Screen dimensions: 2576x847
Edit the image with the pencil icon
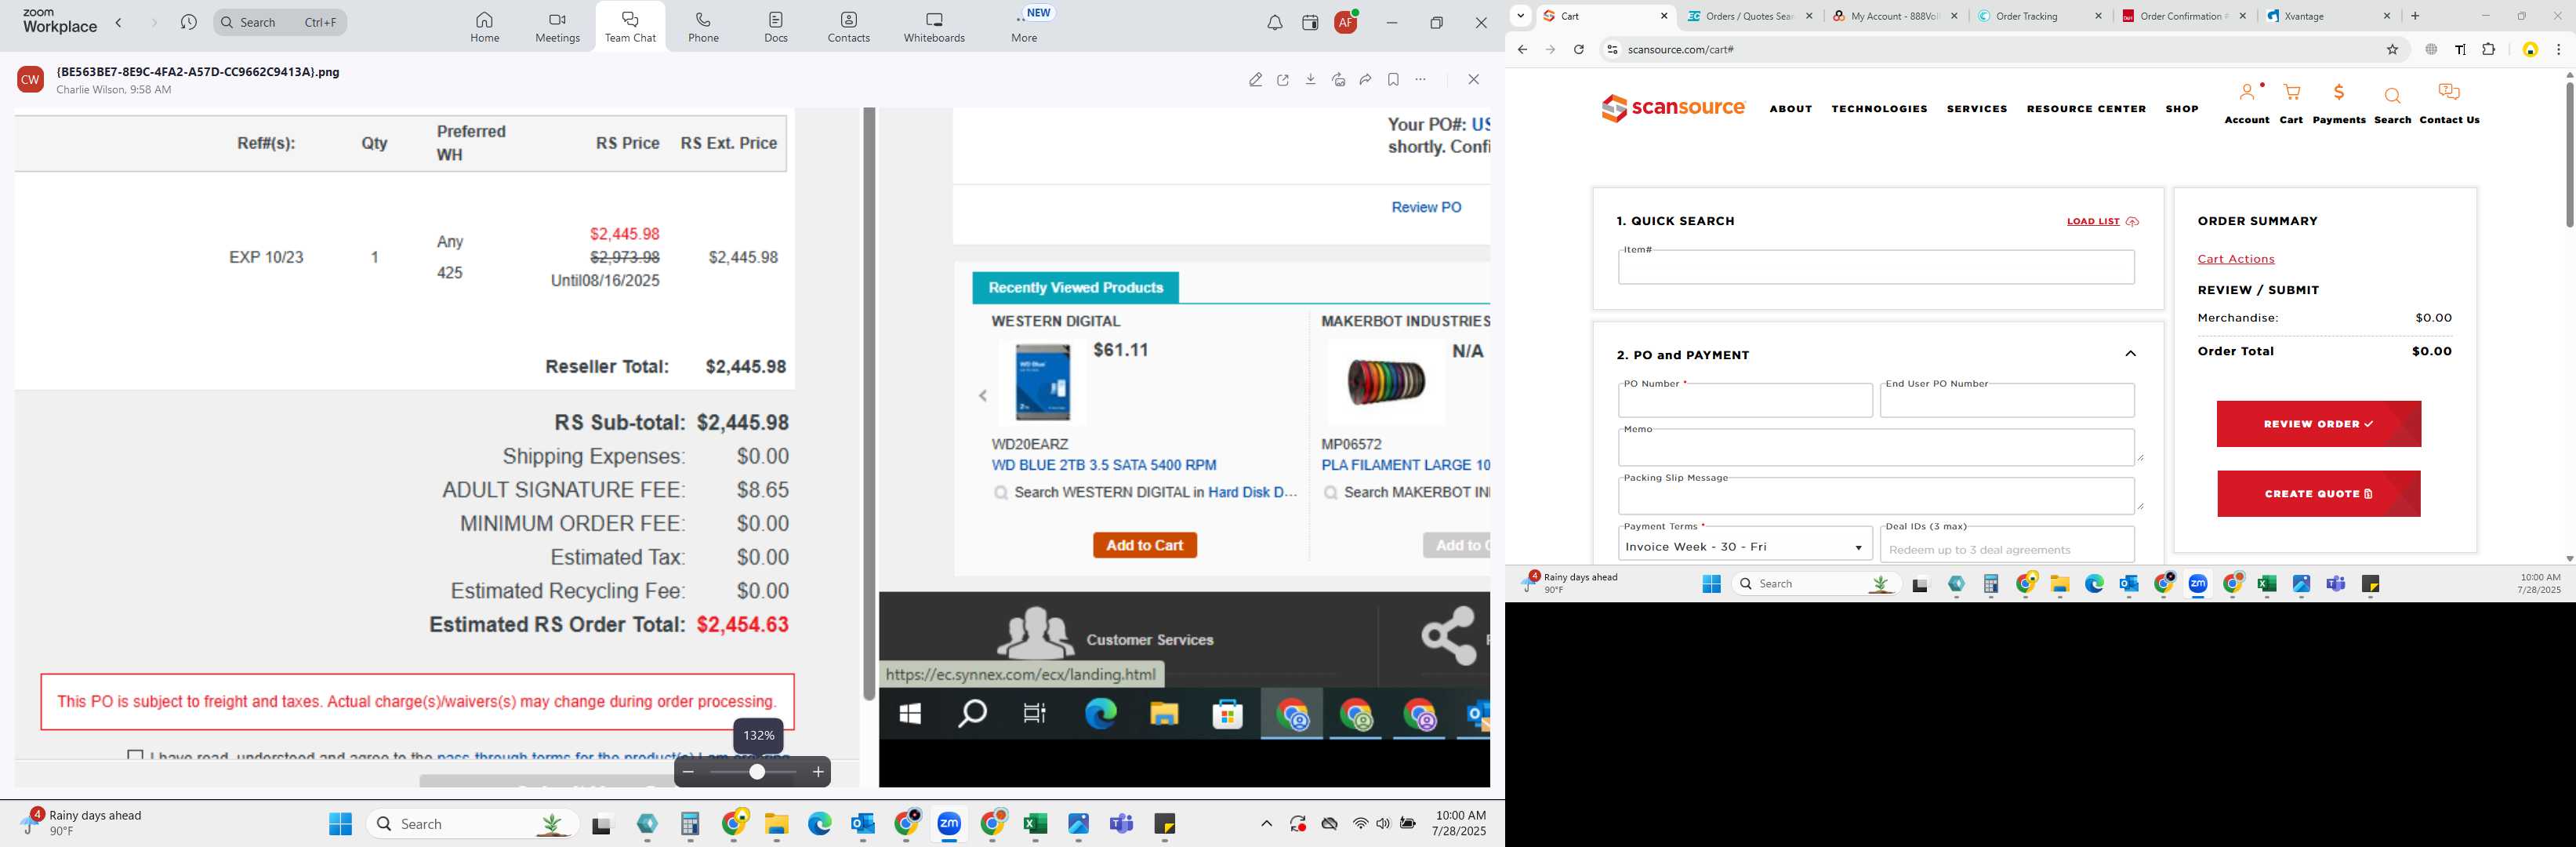(x=1256, y=80)
